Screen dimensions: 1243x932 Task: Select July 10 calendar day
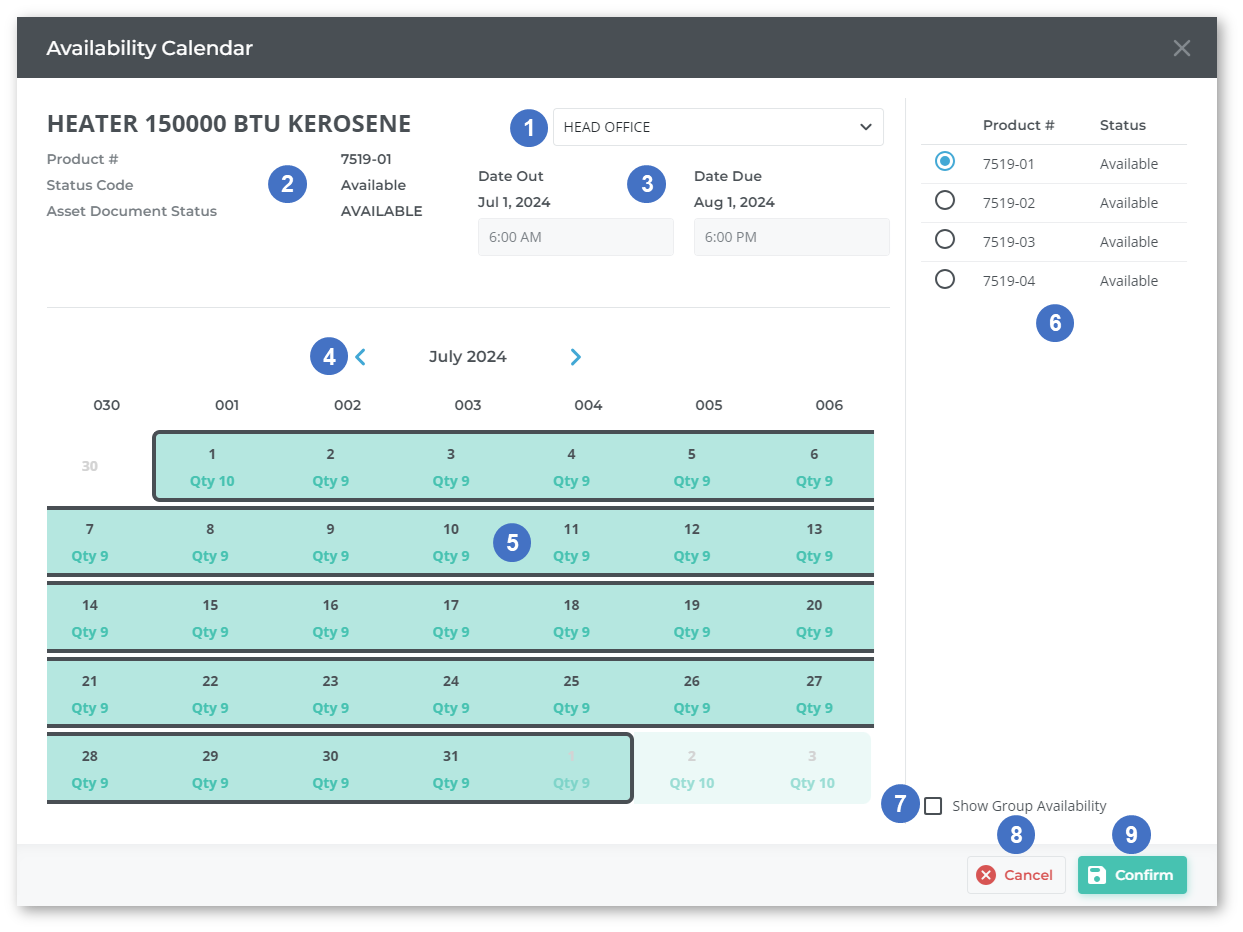[451, 542]
